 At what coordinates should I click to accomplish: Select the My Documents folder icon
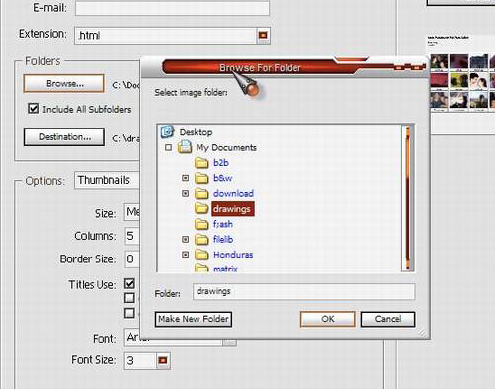[x=185, y=147]
